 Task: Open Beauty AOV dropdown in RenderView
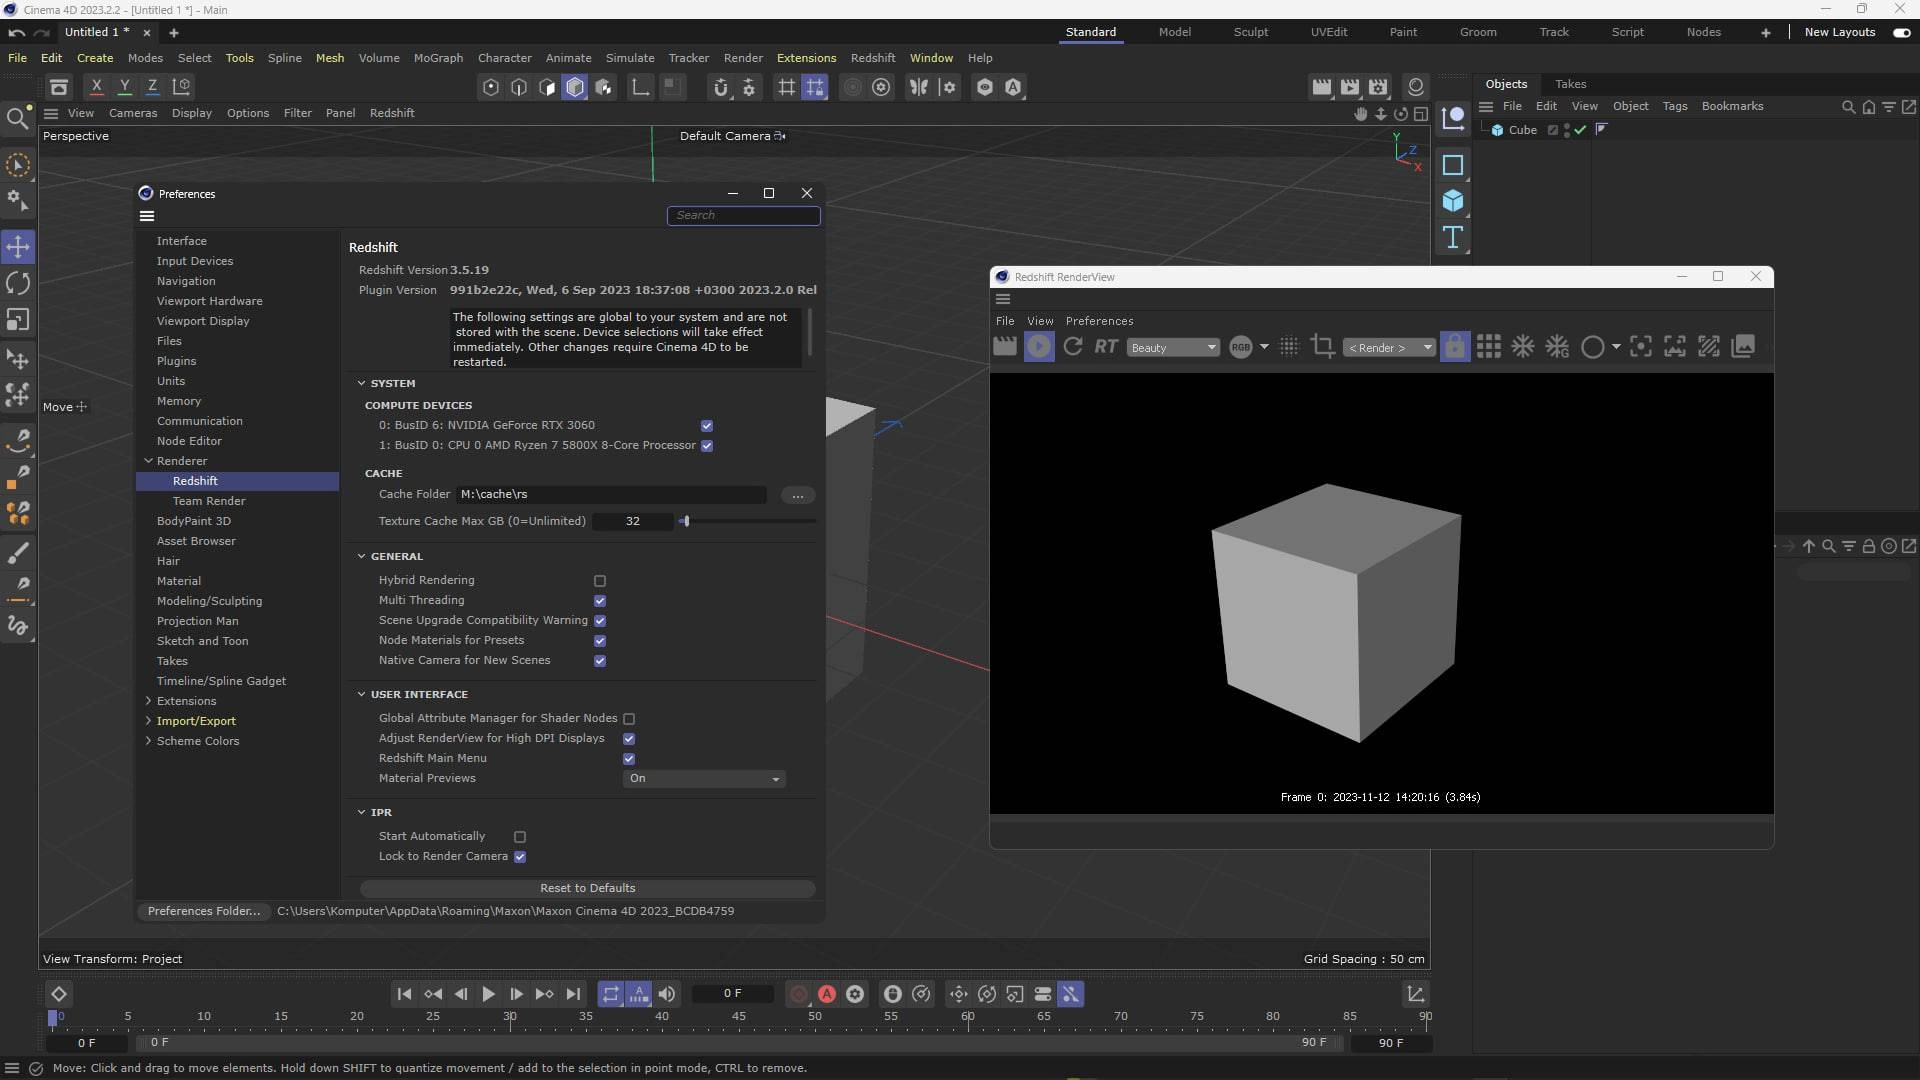click(1173, 347)
